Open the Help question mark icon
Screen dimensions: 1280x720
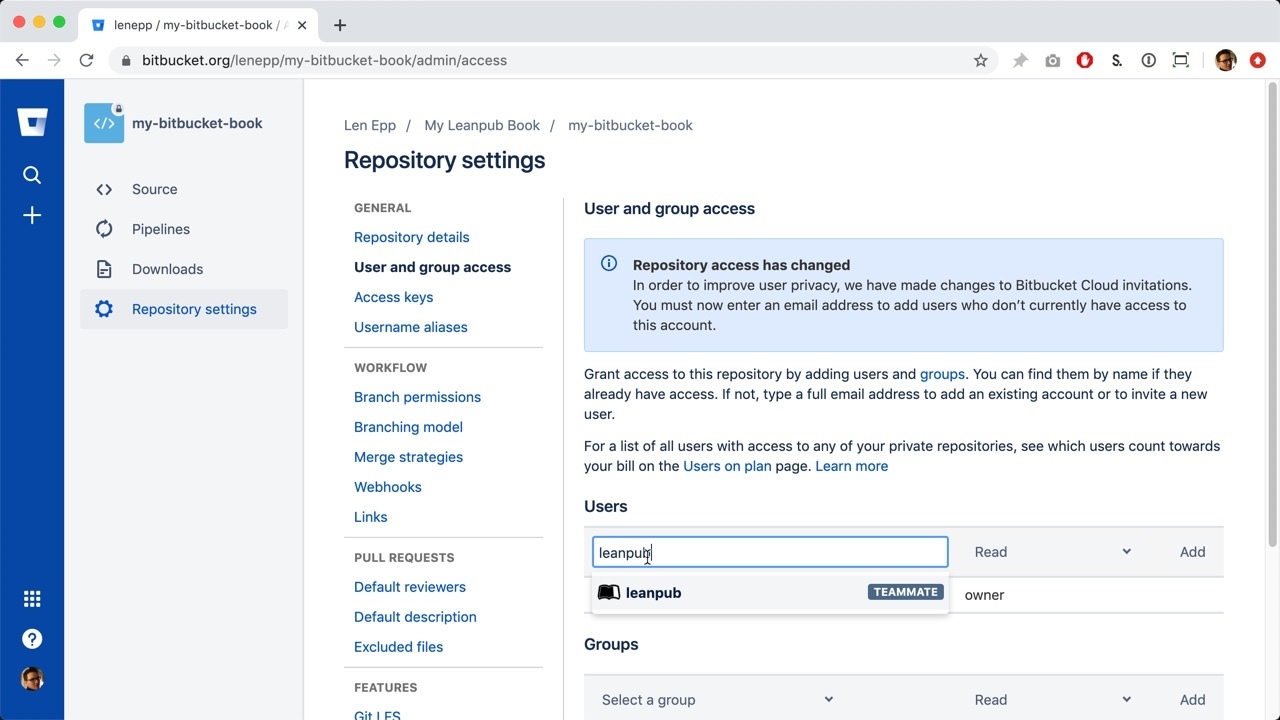click(32, 639)
